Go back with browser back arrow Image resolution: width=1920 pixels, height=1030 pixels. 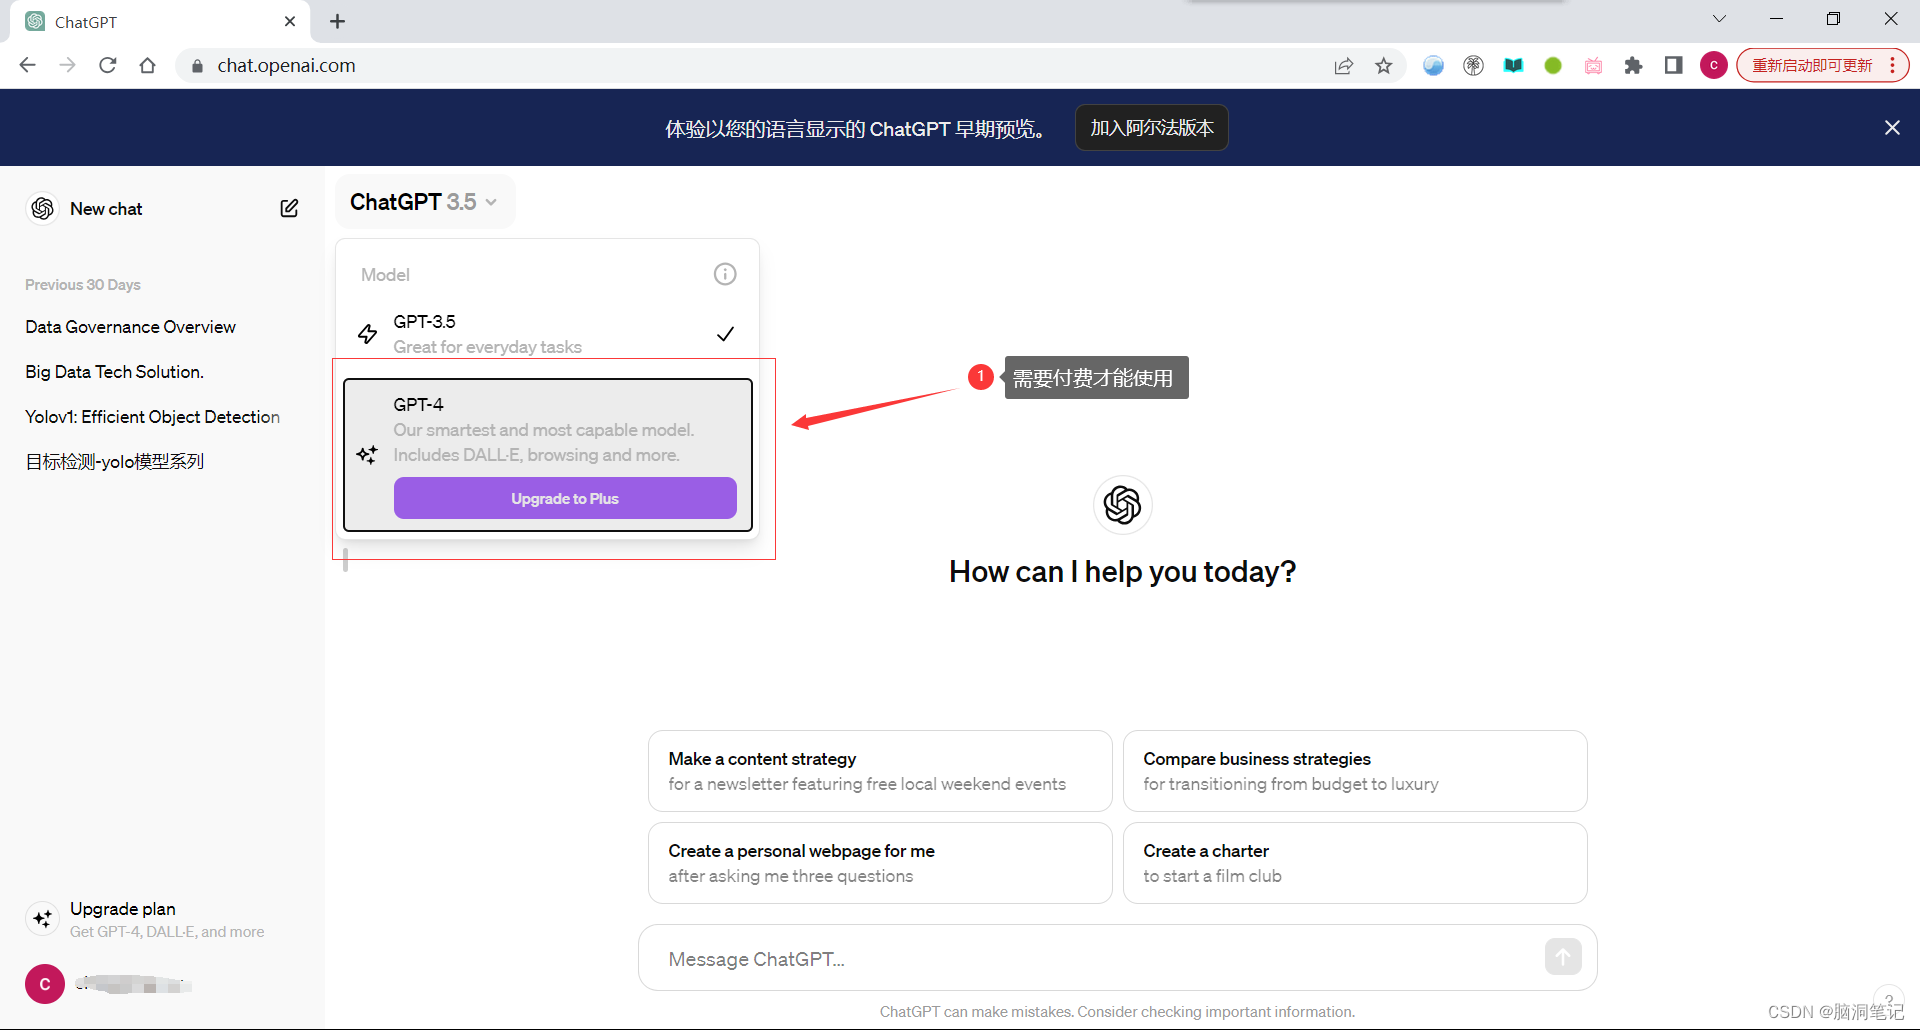[x=28, y=65]
